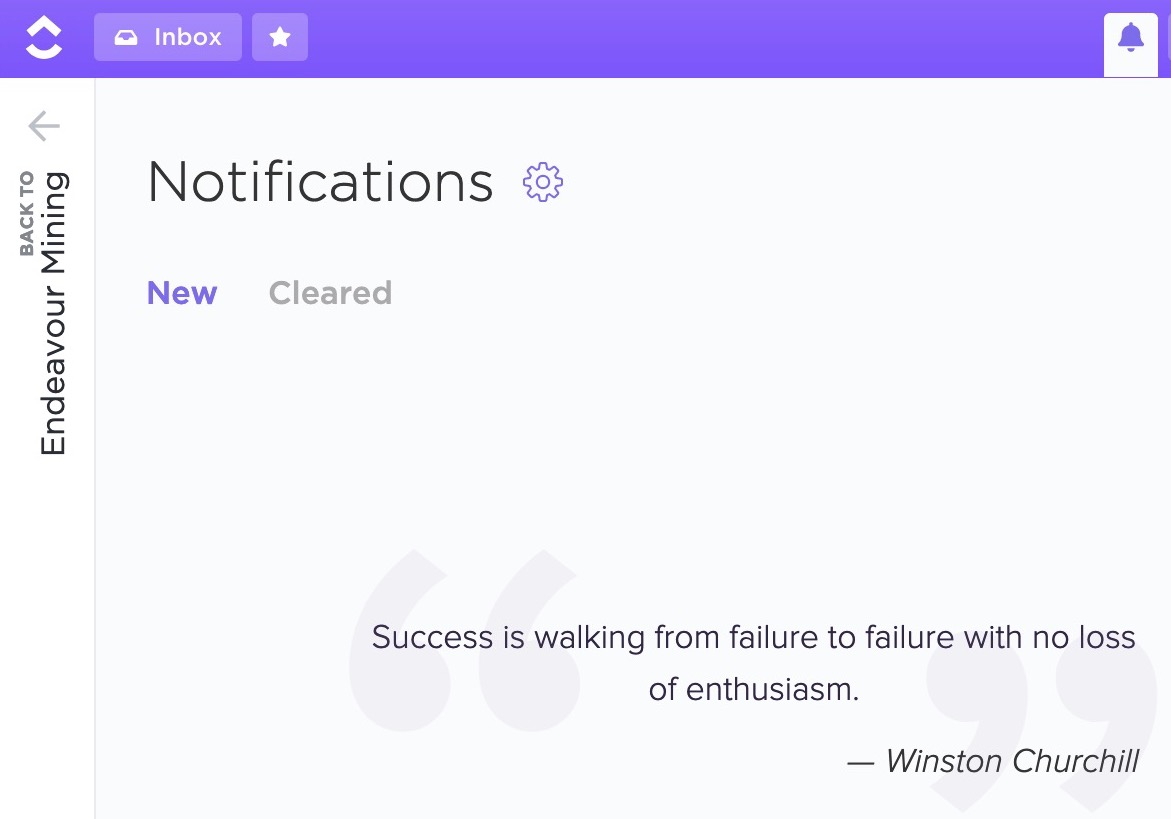Toggle back to New notifications
The width and height of the screenshot is (1171, 819).
tap(181, 293)
